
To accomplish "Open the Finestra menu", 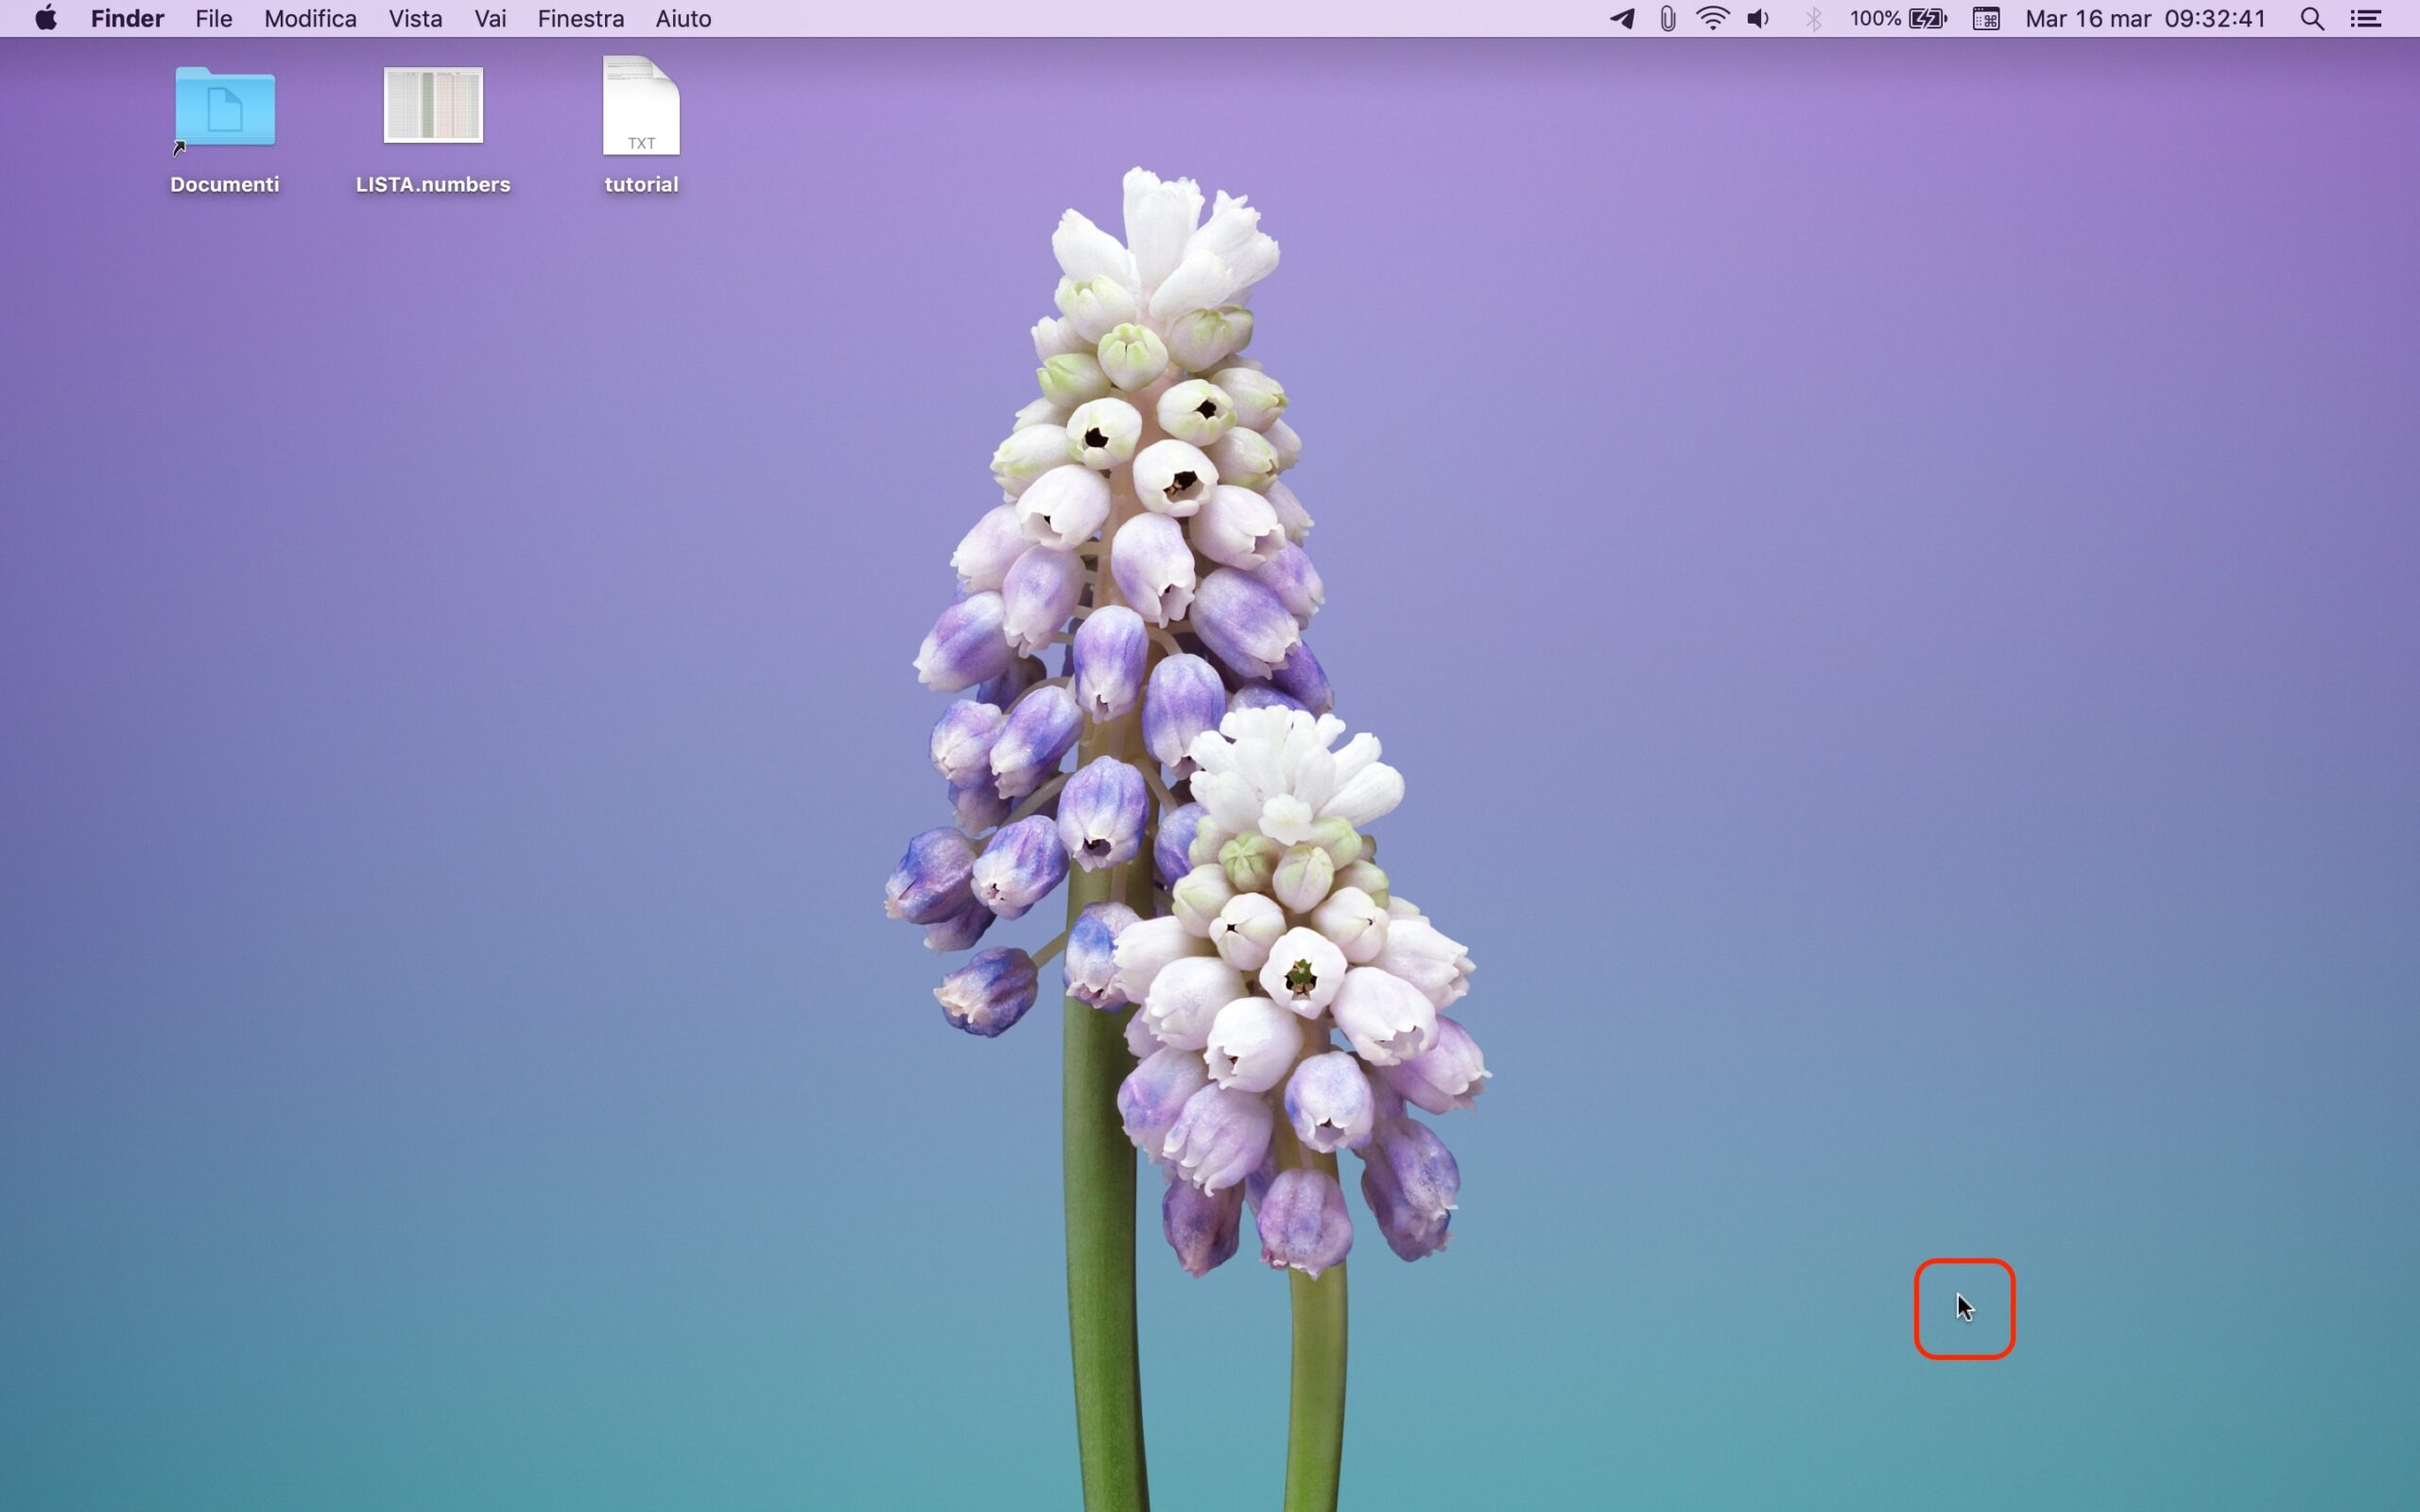I will pos(580,19).
